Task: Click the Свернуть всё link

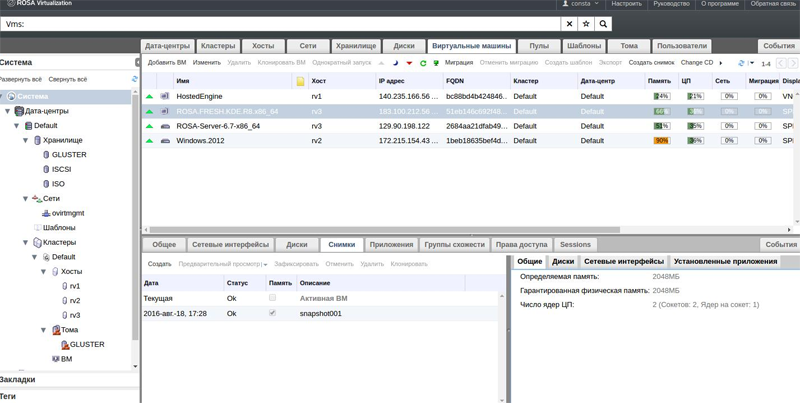Action: click(x=68, y=80)
